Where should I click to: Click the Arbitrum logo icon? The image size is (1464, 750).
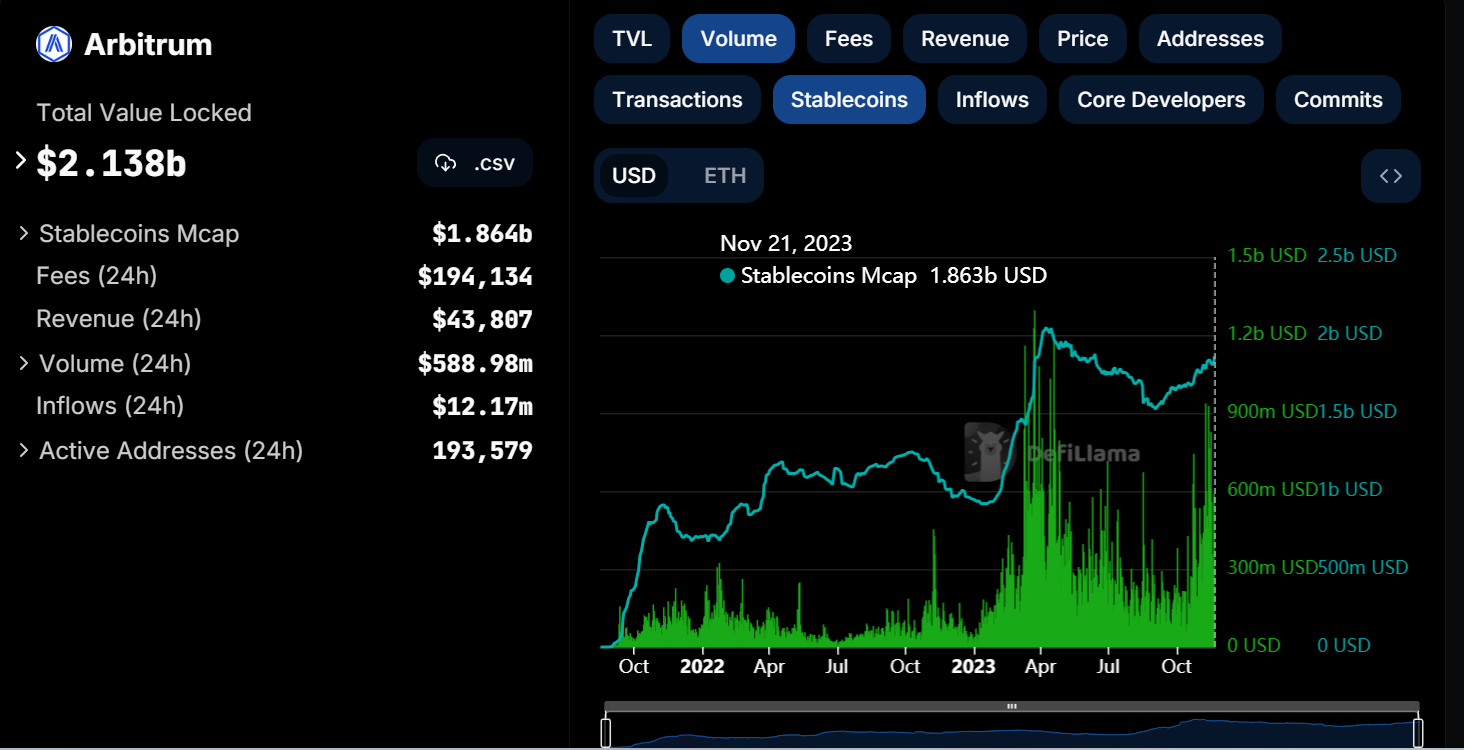[x=53, y=44]
